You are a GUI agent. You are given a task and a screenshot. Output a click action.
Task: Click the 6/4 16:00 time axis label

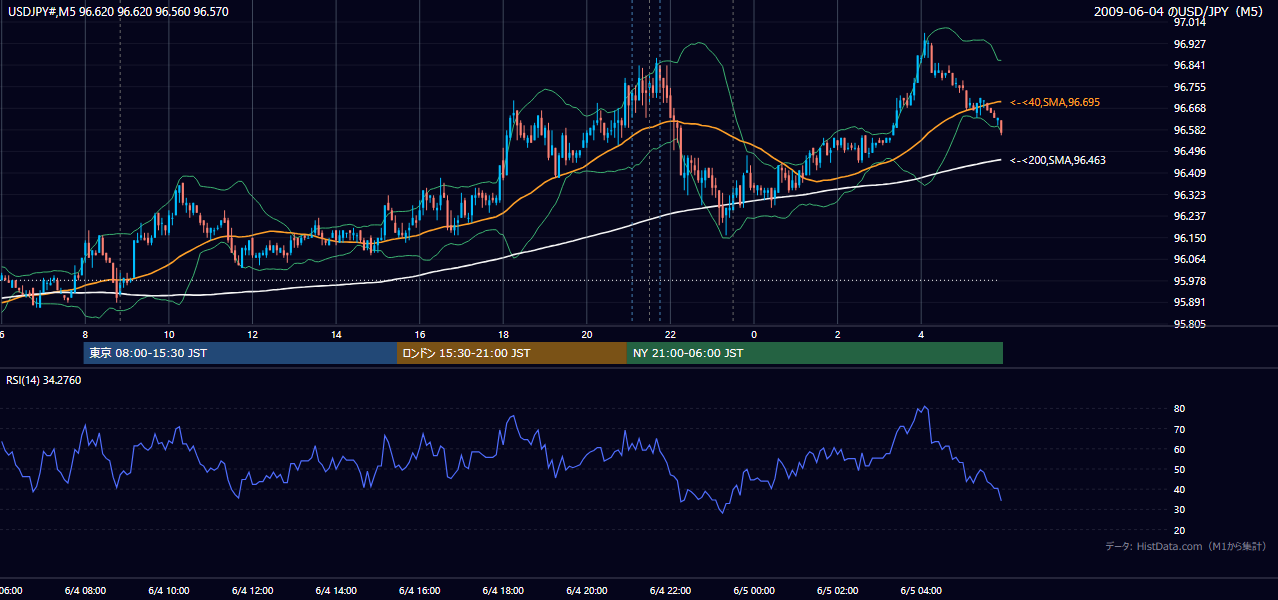pos(420,590)
